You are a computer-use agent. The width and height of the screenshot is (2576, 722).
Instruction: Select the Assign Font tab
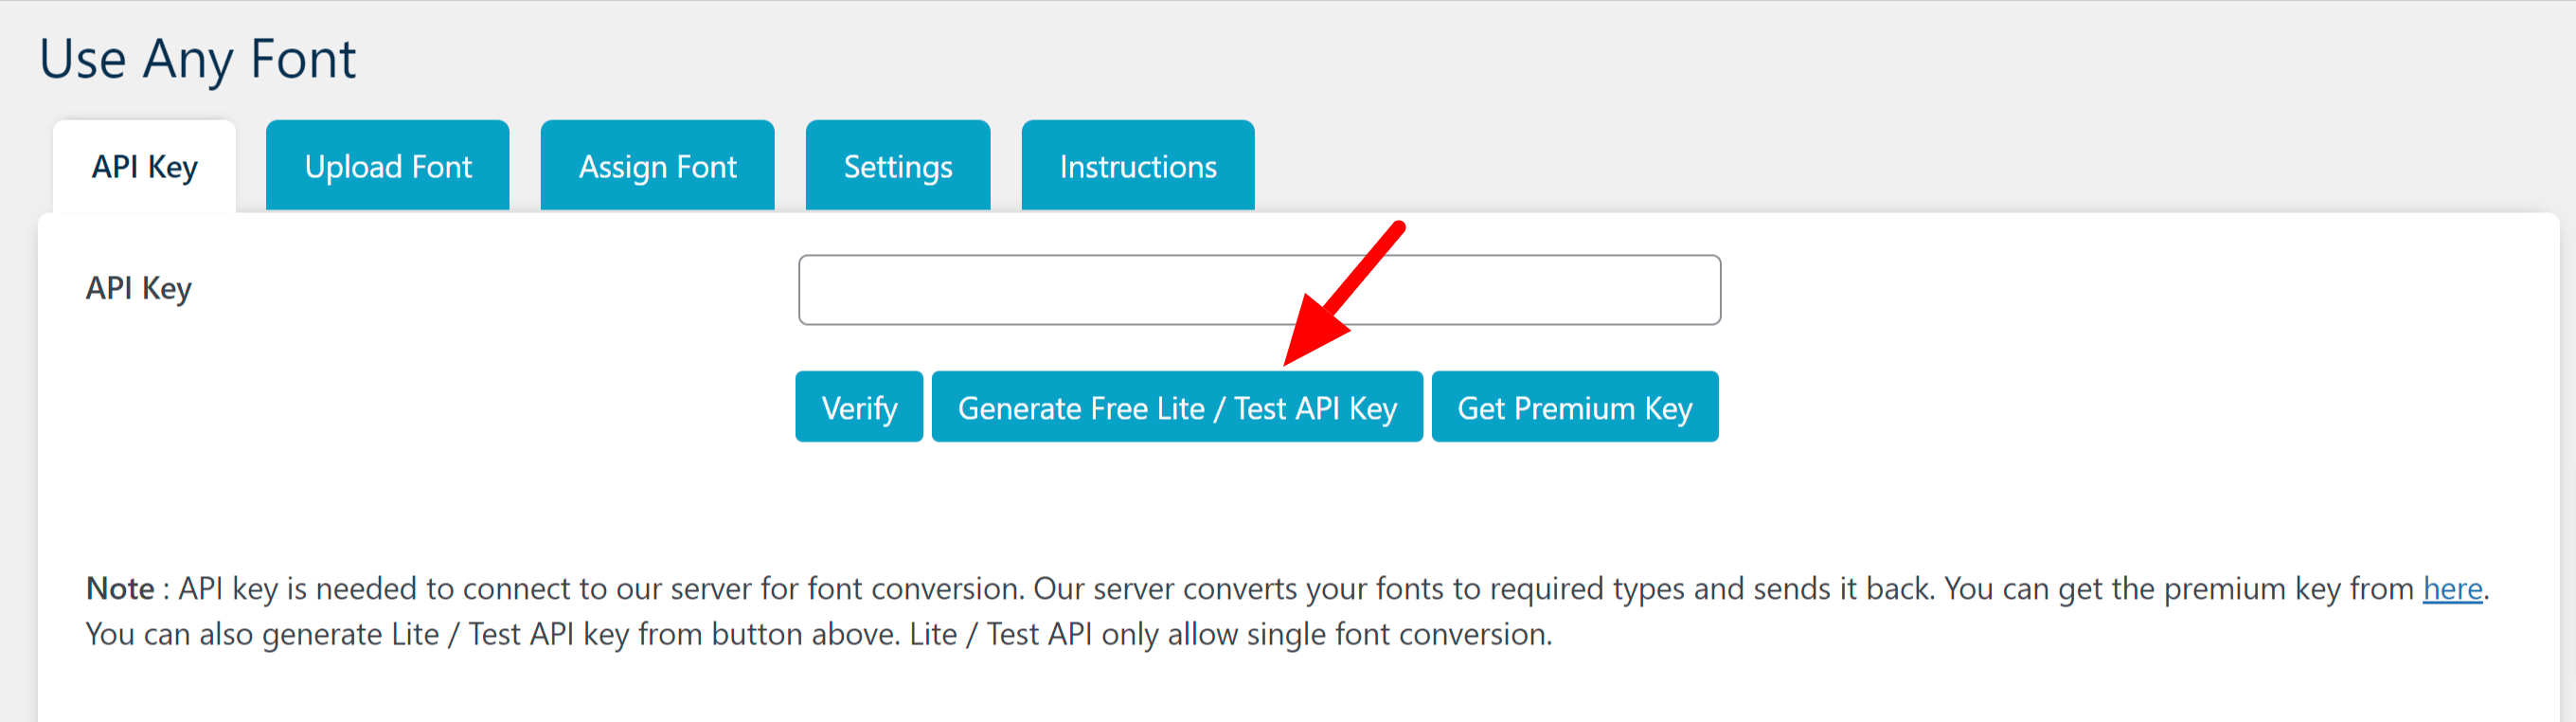coord(657,166)
